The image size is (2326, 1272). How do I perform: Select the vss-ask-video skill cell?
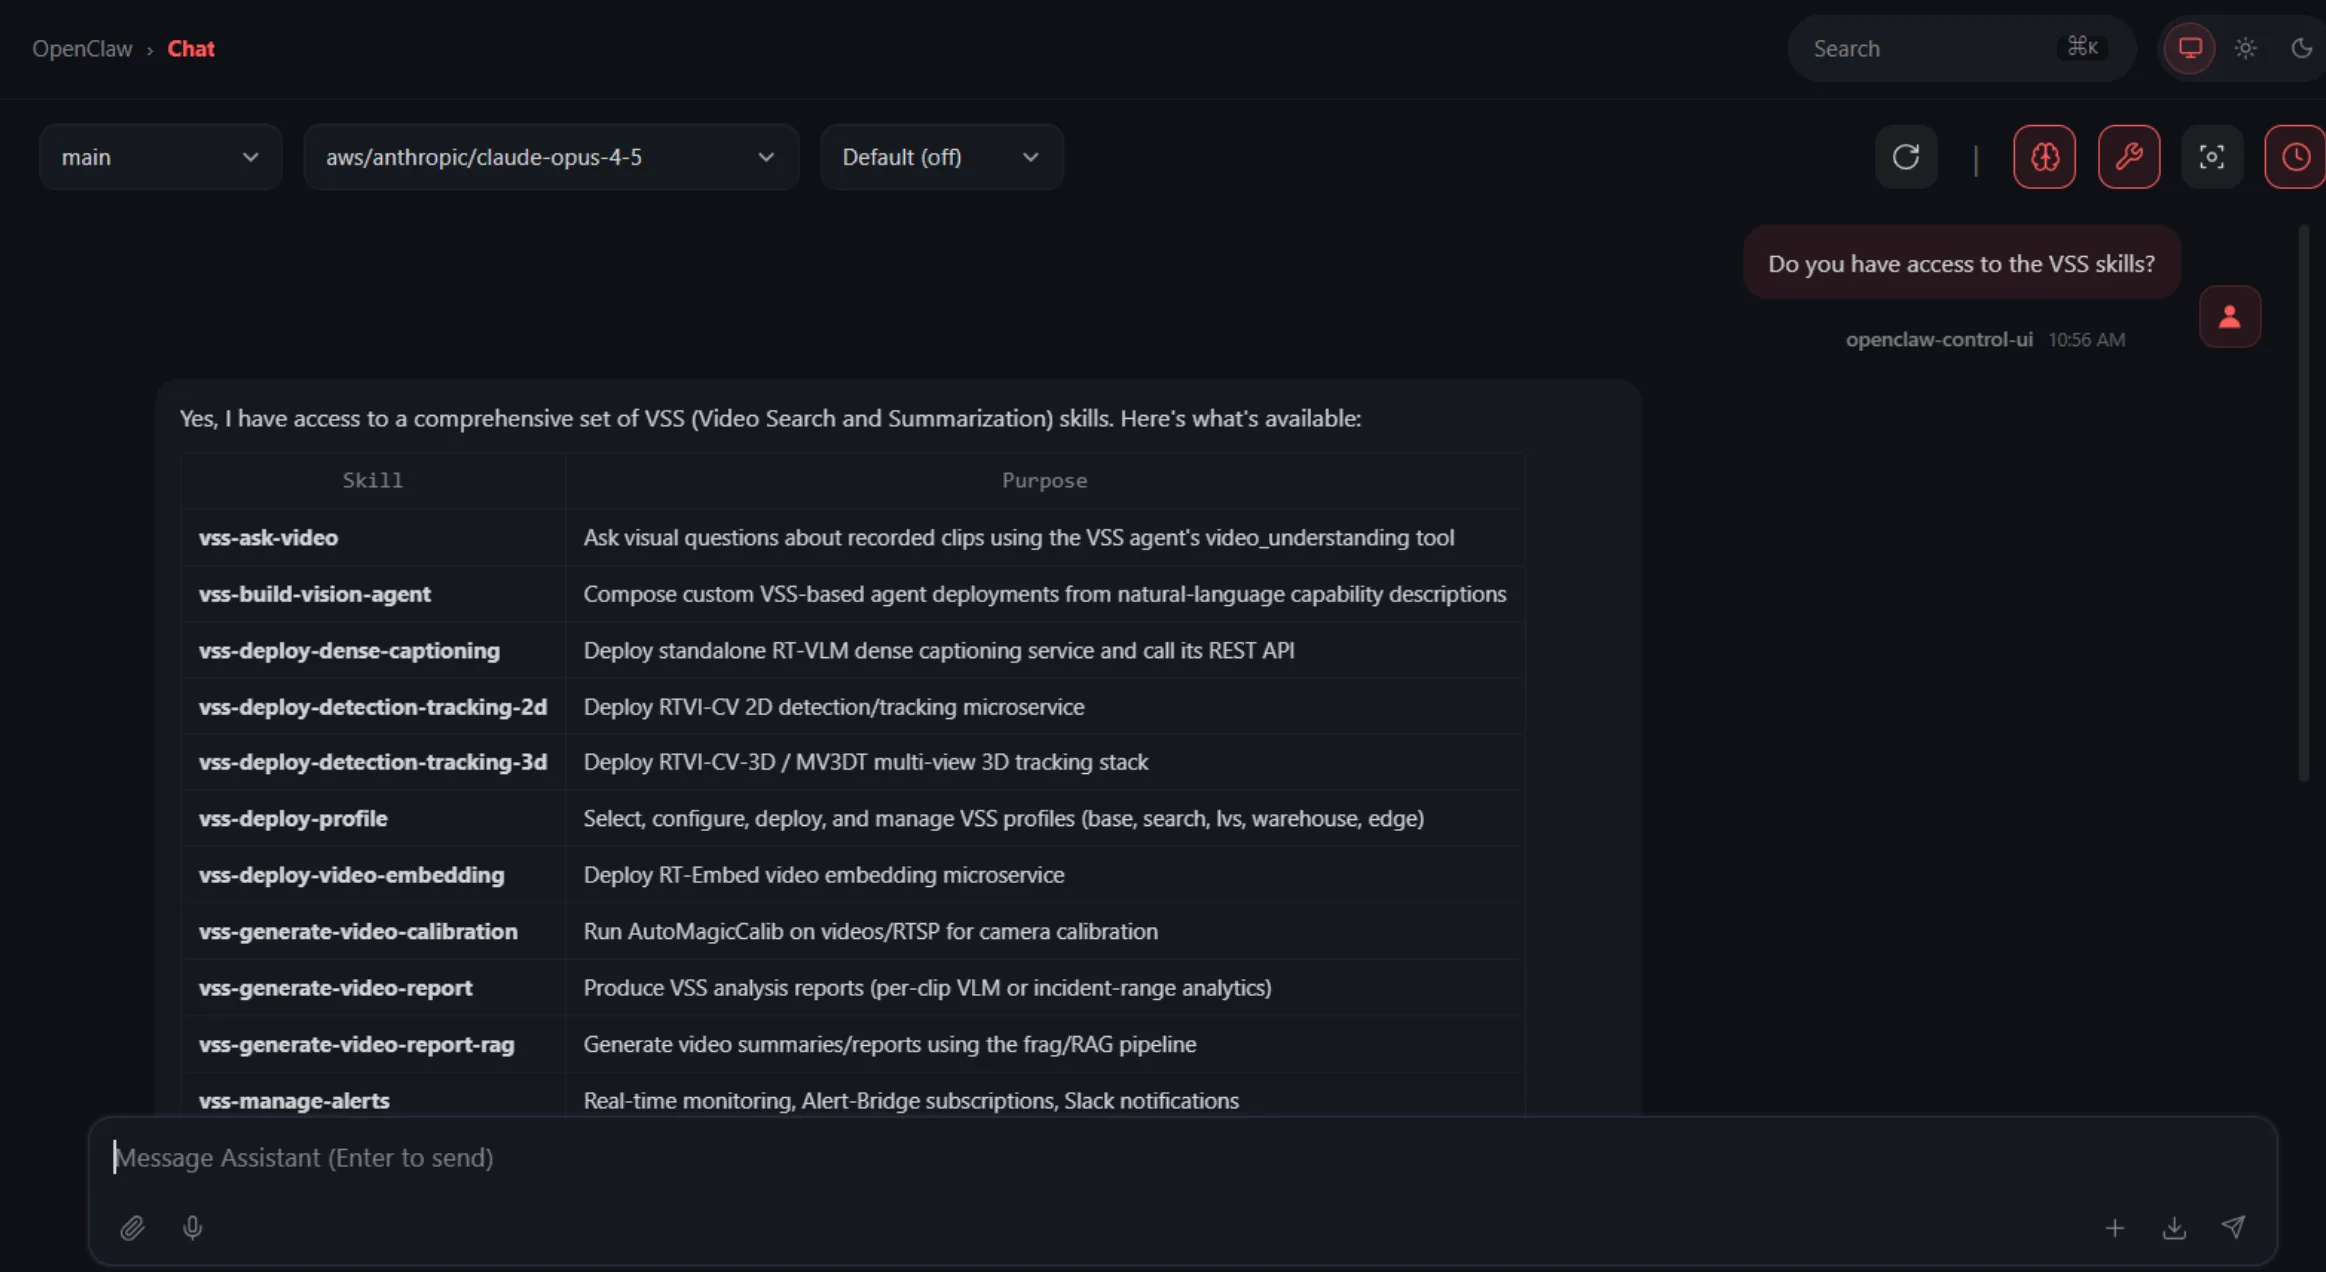(373, 537)
